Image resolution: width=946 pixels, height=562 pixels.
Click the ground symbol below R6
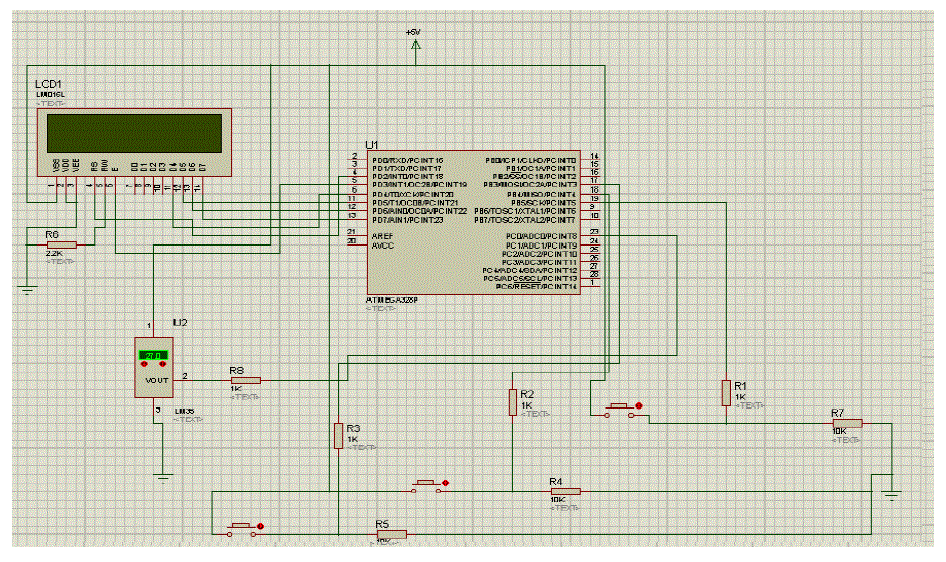27,288
